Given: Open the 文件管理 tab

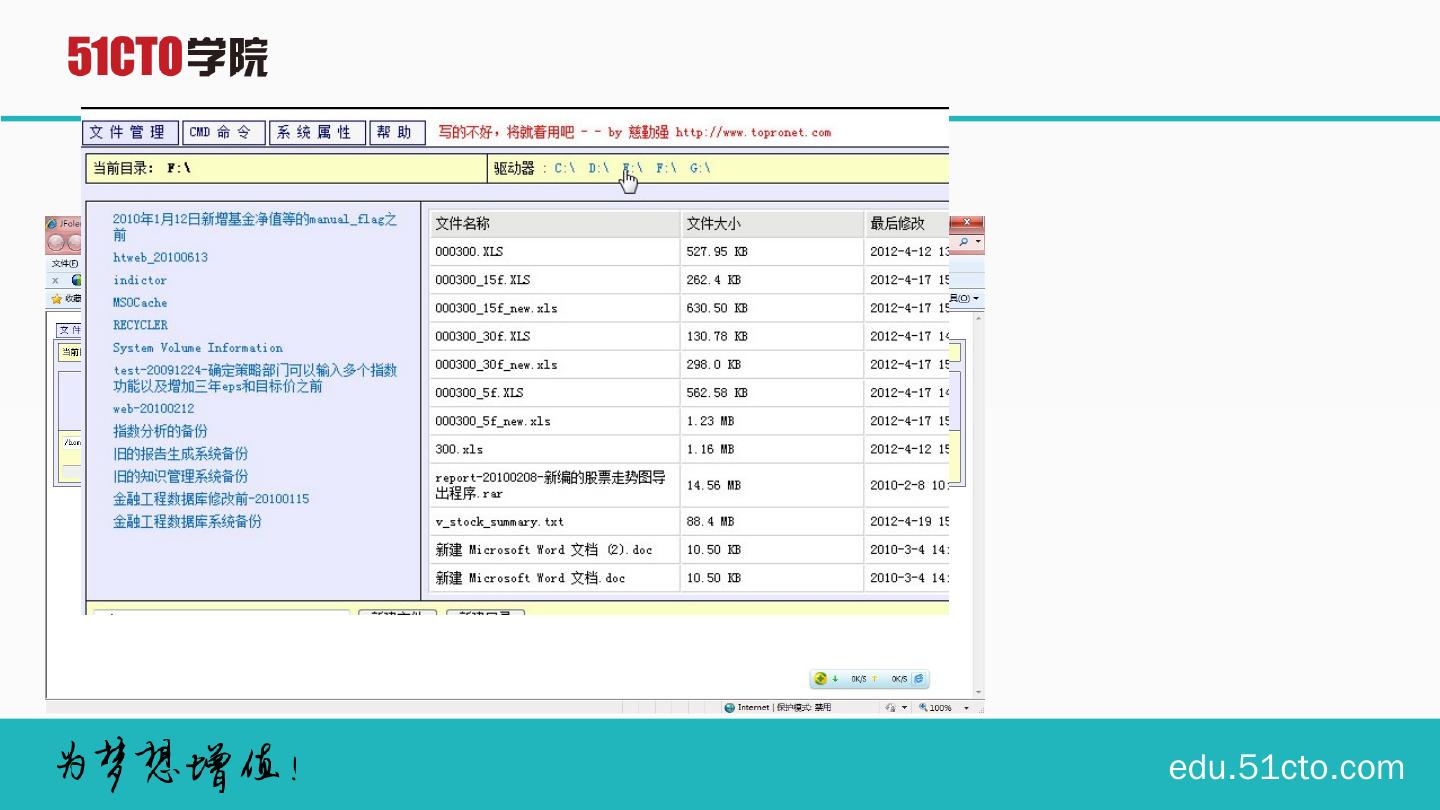Looking at the screenshot, I should coord(130,133).
